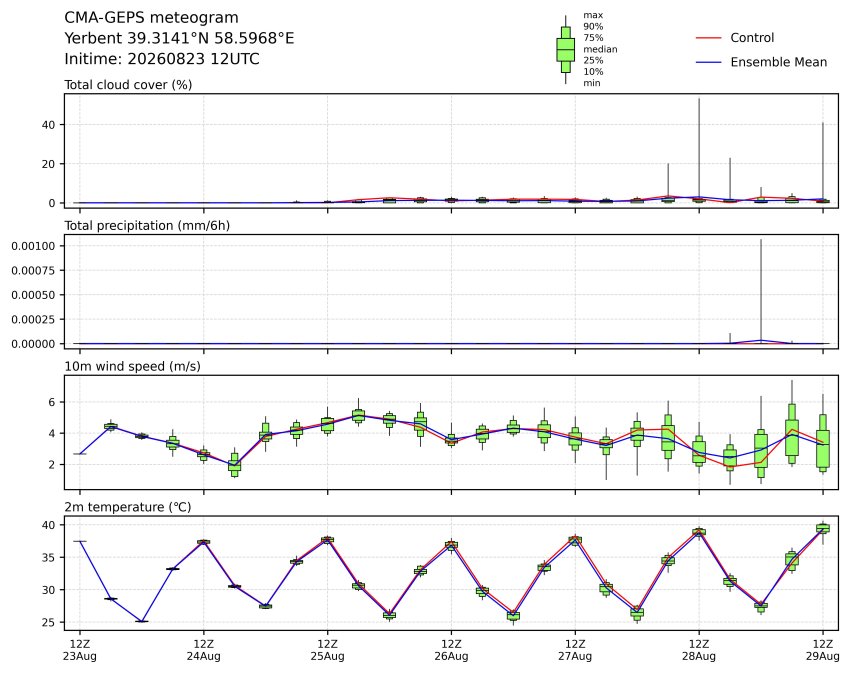851x673 pixels.
Task: Click the '0.00100' precipitation axis tick
Action: pyautogui.click(x=33, y=246)
